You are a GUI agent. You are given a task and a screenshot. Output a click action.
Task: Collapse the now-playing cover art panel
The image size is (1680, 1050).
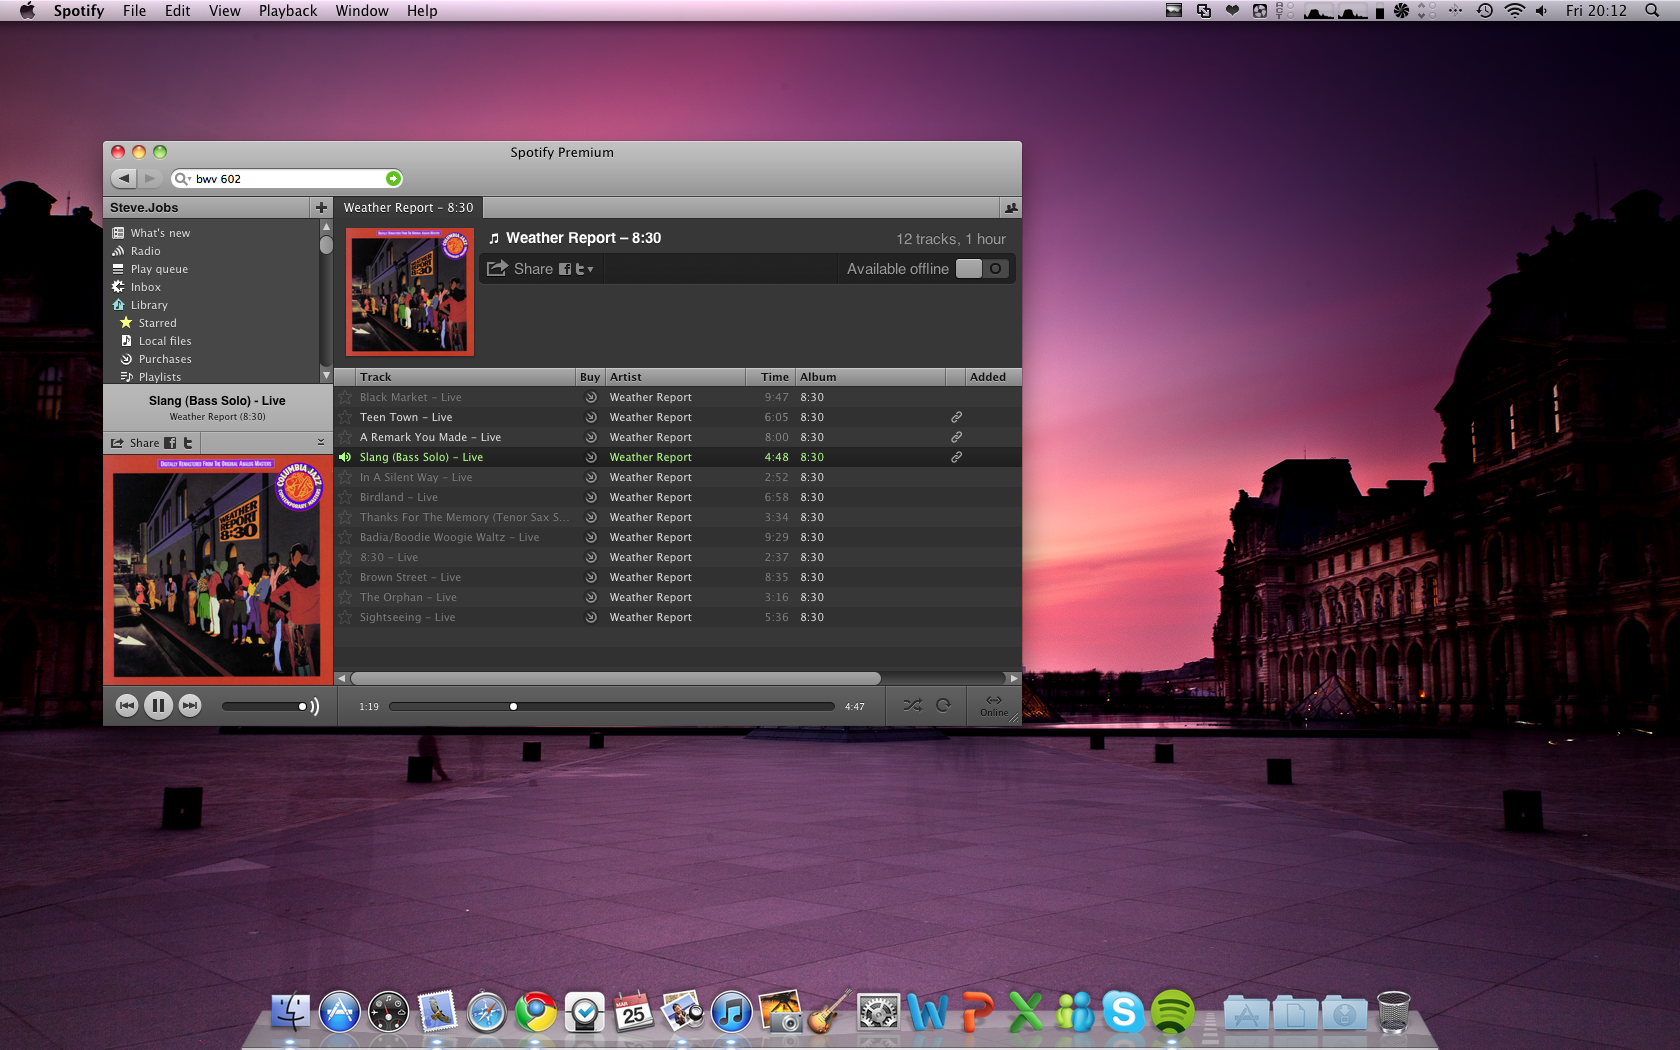[x=321, y=442]
